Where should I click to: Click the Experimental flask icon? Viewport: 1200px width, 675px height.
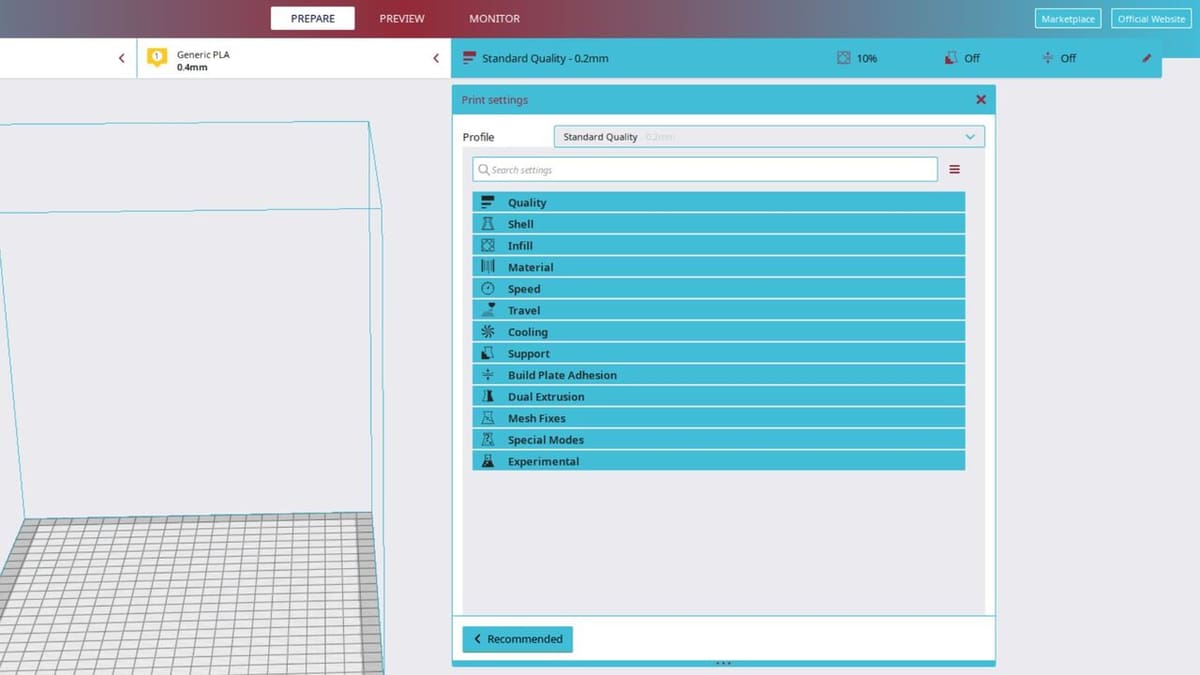click(x=488, y=461)
